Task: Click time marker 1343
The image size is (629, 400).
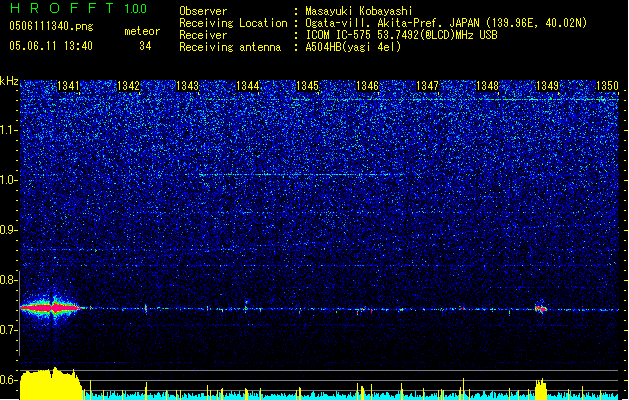Action: pos(188,86)
